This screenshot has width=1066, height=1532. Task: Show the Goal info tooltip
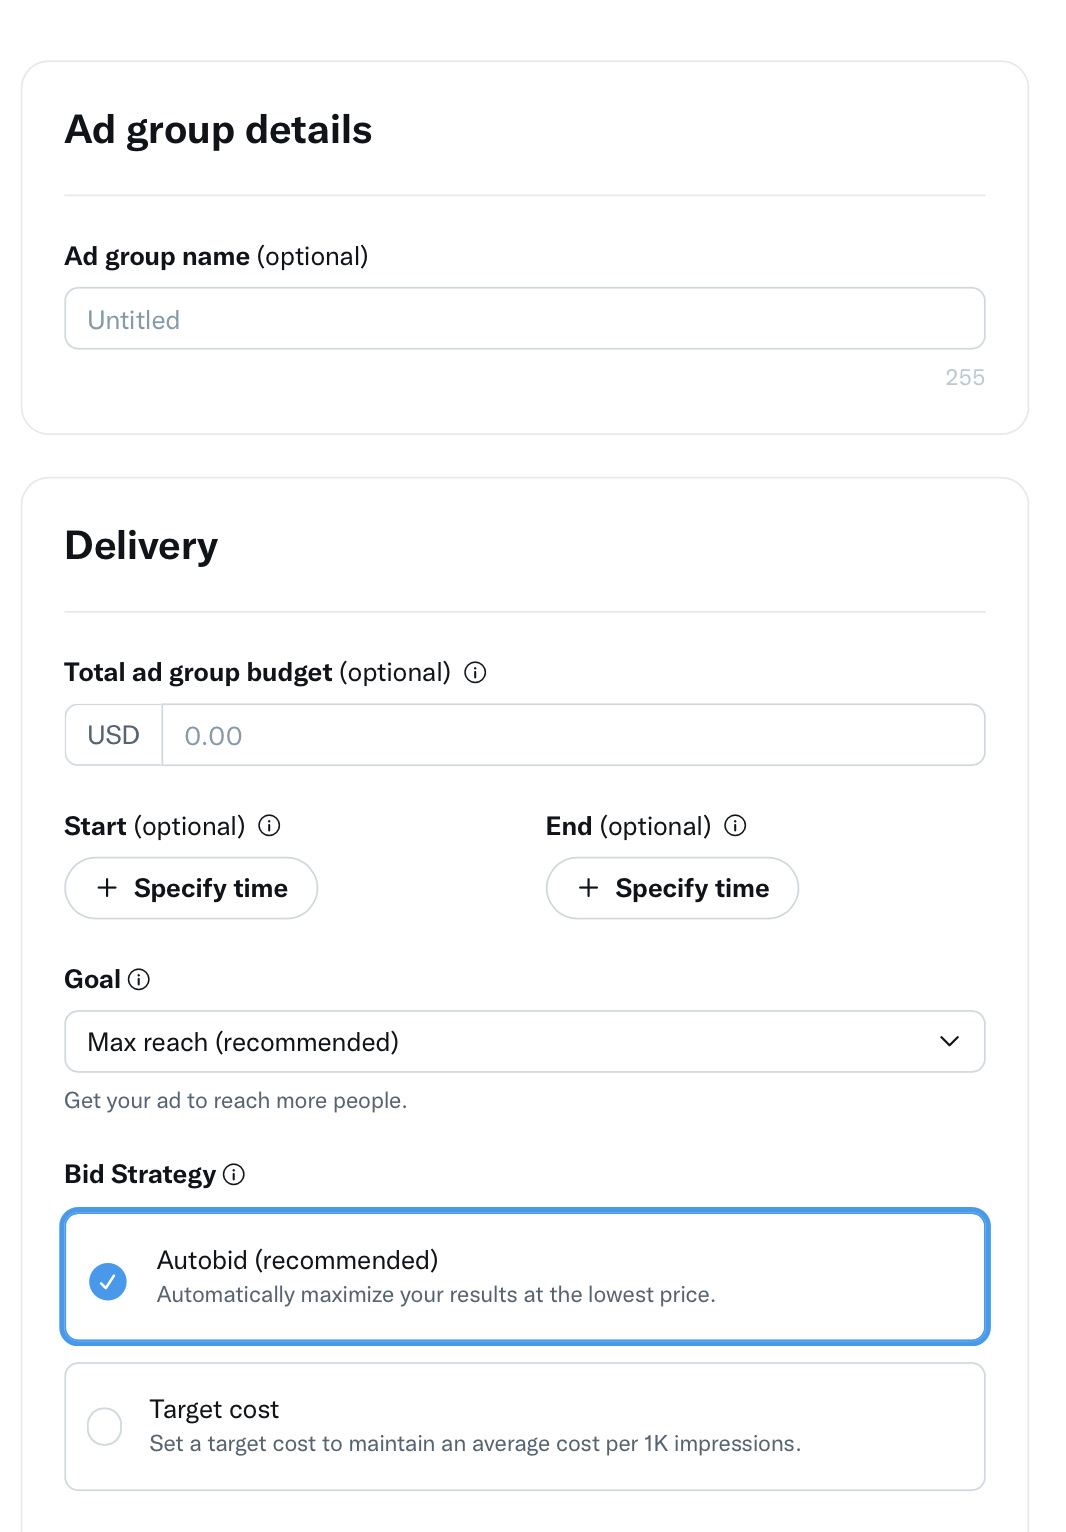(139, 980)
